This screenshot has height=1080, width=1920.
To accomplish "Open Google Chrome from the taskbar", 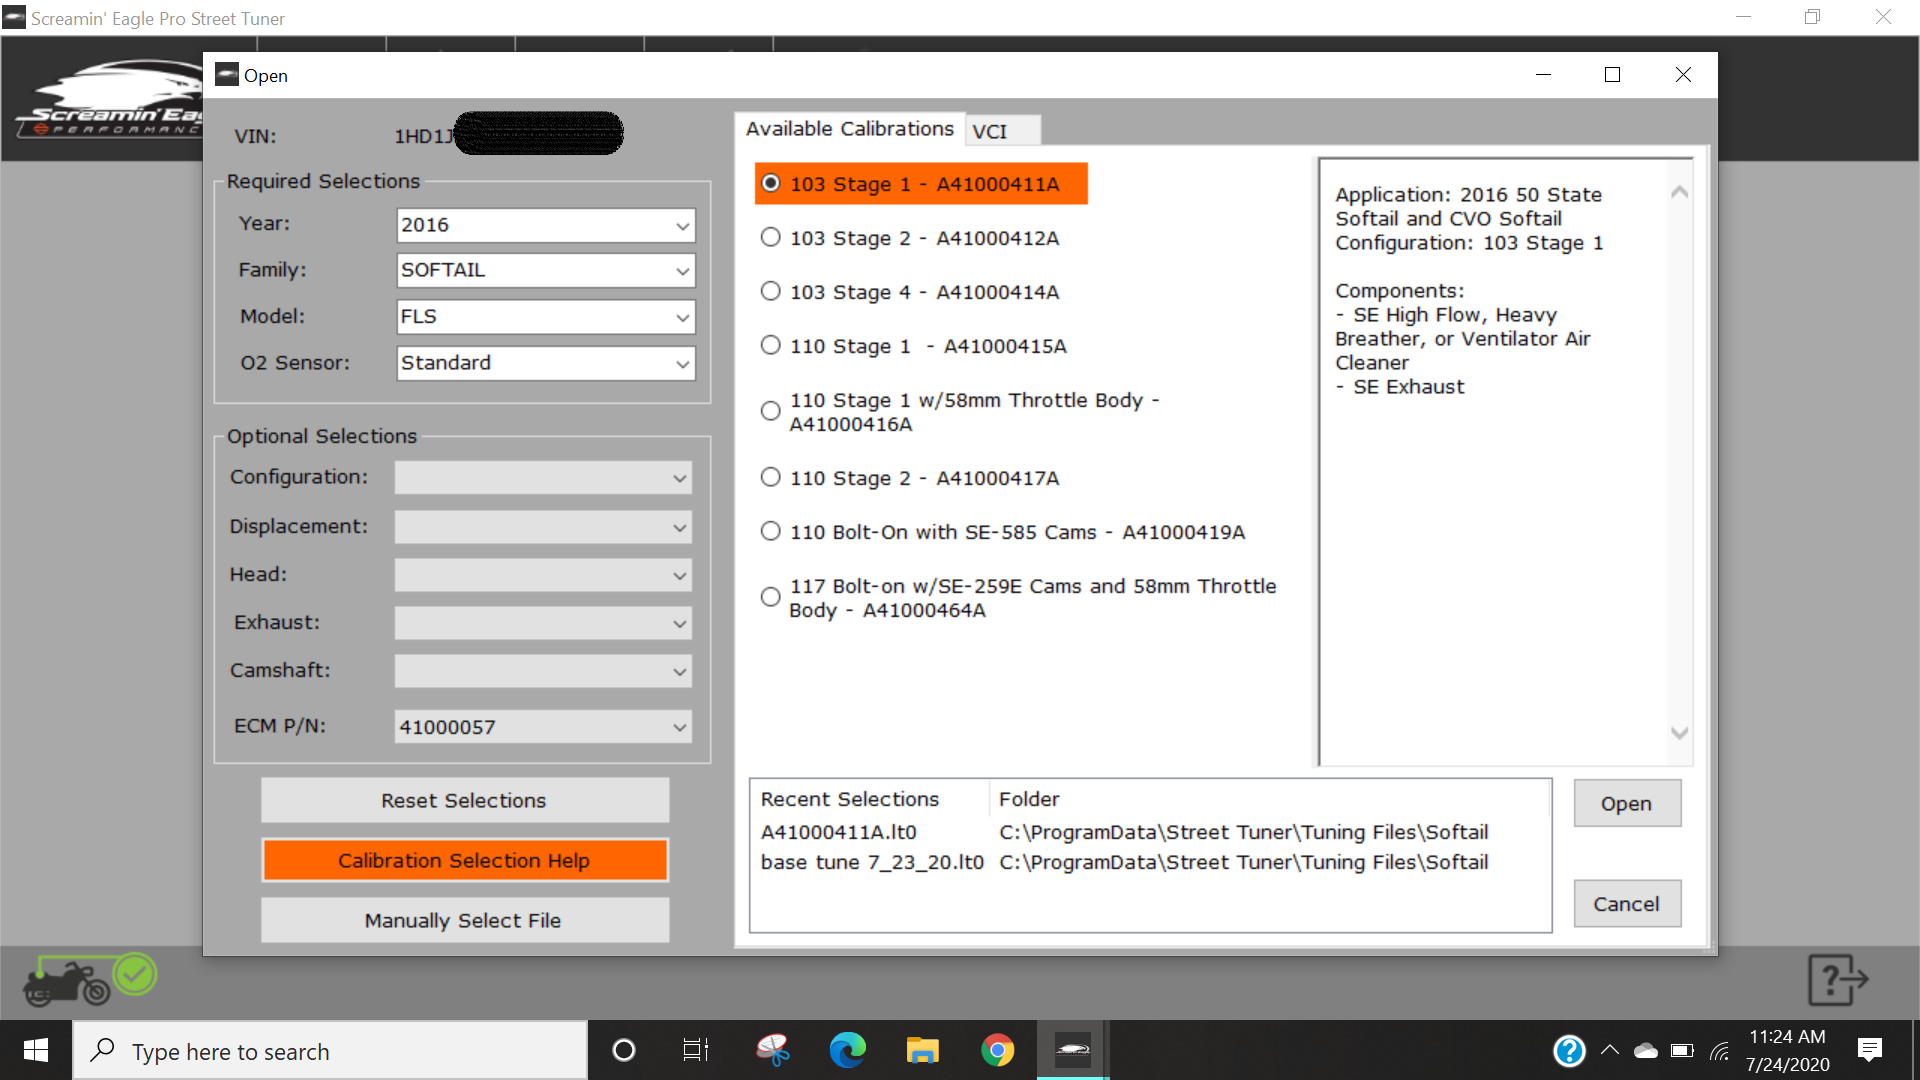I will 997,1050.
